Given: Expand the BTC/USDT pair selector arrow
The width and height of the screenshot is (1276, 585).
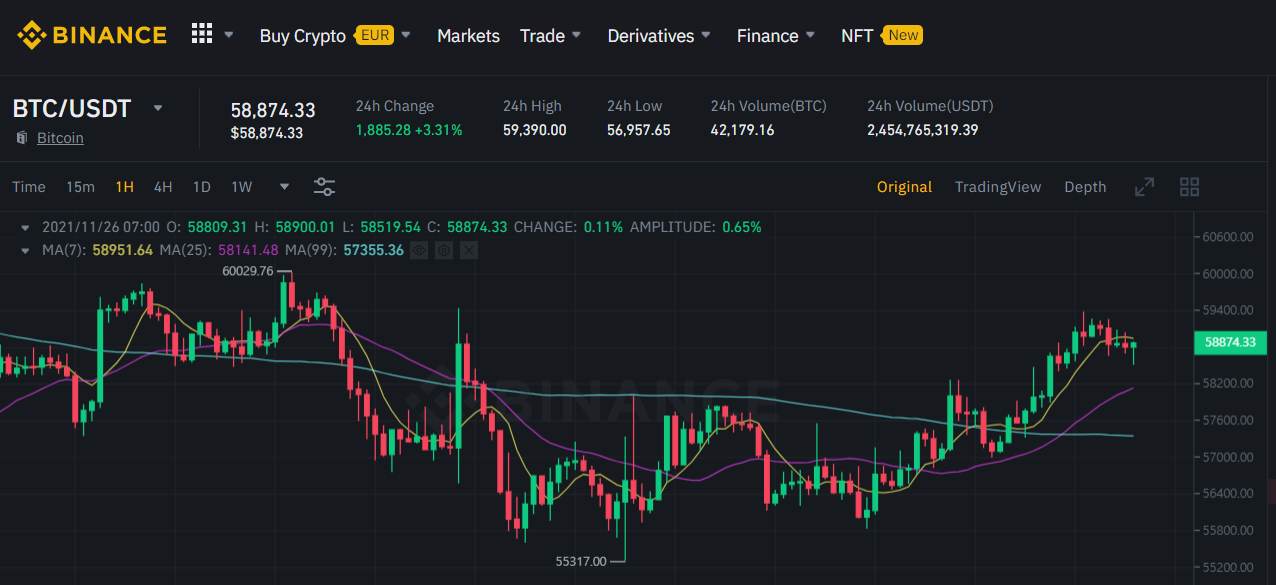Looking at the screenshot, I should point(157,108).
